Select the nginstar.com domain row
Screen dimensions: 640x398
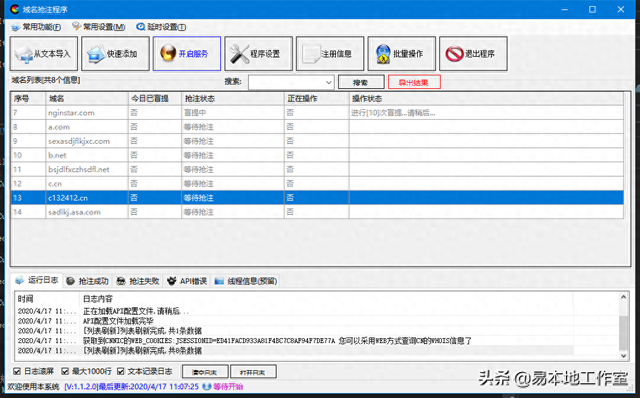[317, 113]
